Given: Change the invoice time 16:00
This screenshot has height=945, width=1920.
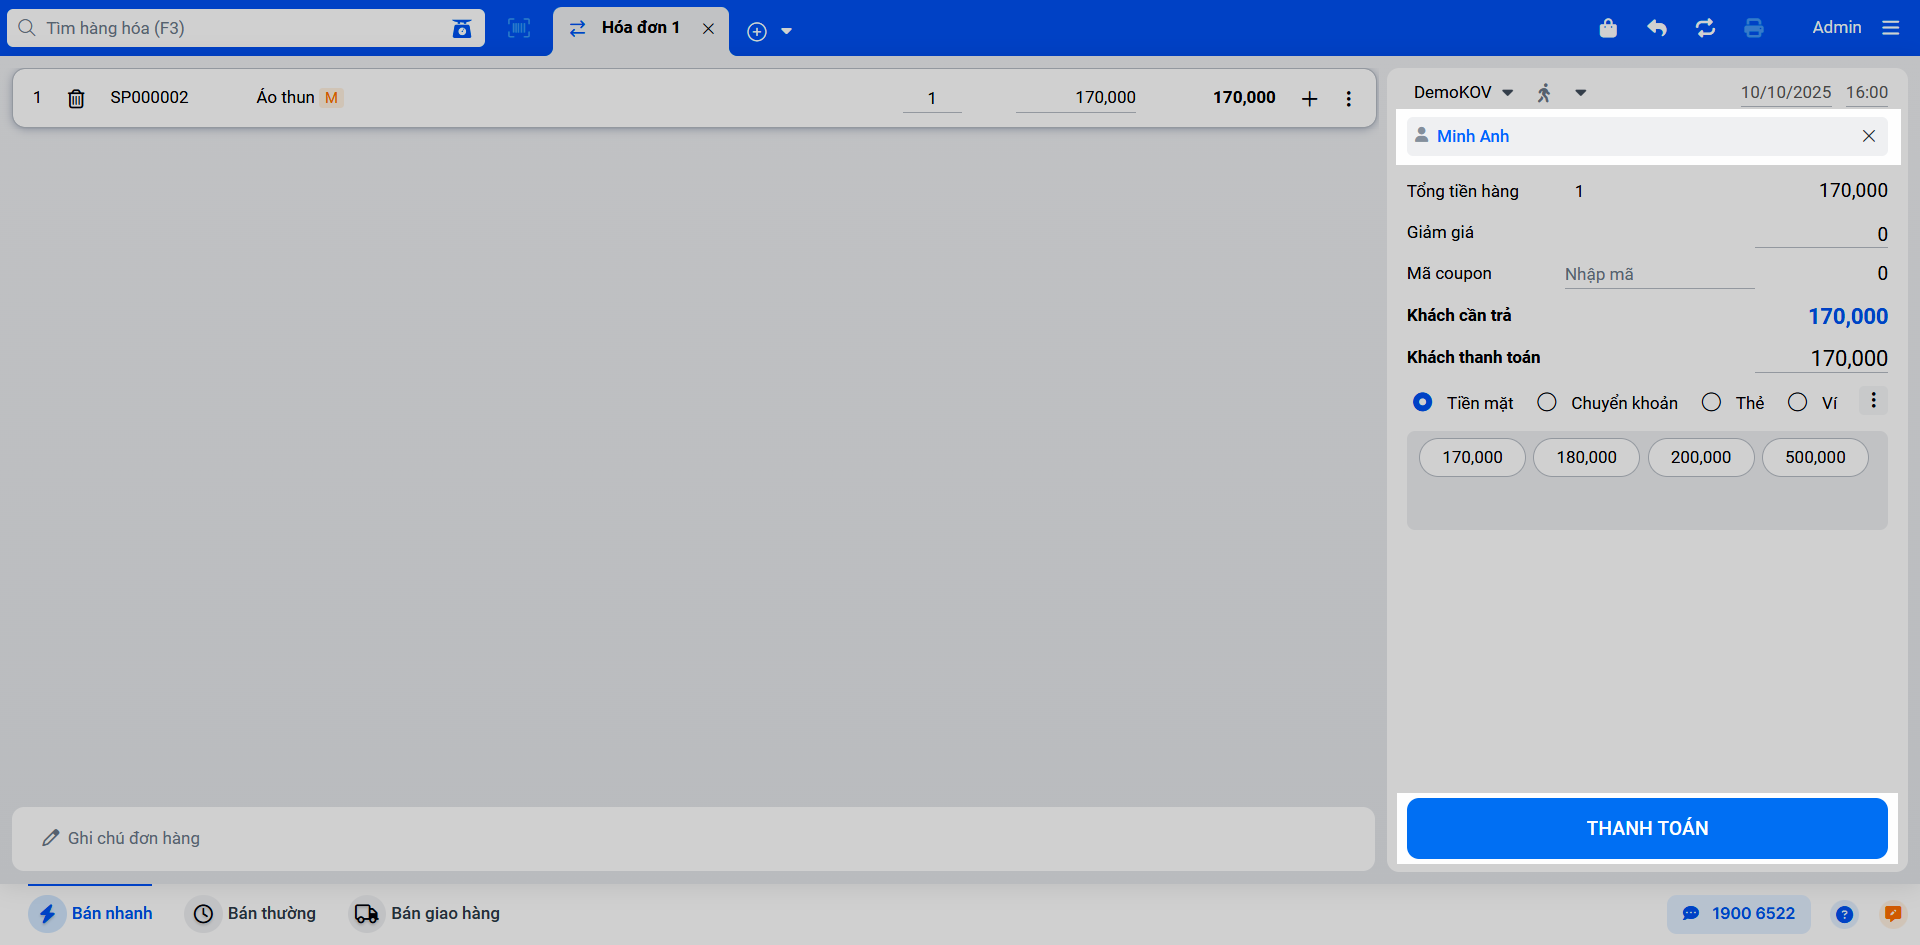Looking at the screenshot, I should pos(1867,93).
